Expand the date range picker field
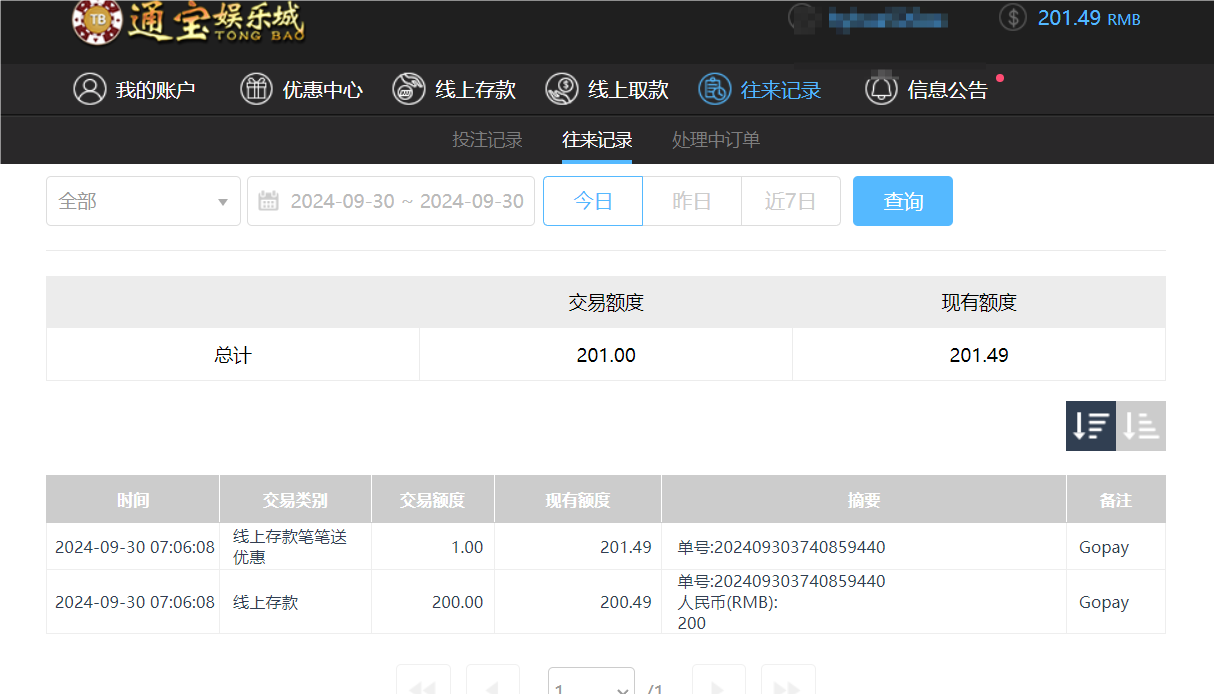Viewport: 1214px width, 694px height. 400,200
